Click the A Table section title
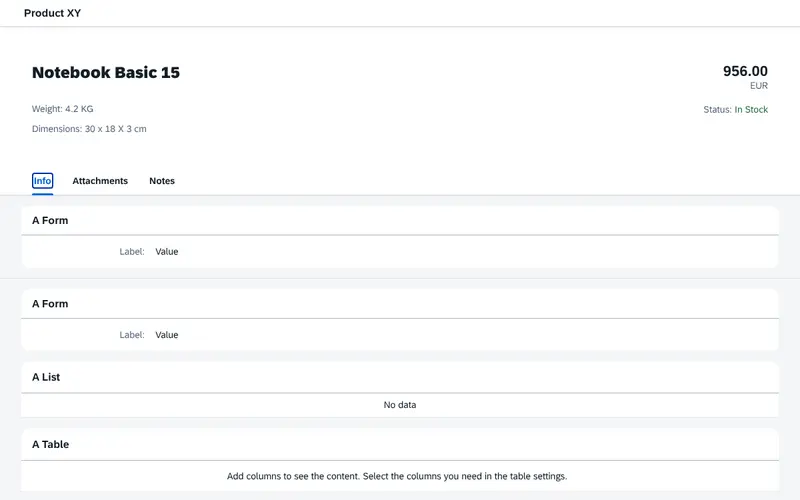Viewport: 800px width, 500px height. (x=50, y=444)
